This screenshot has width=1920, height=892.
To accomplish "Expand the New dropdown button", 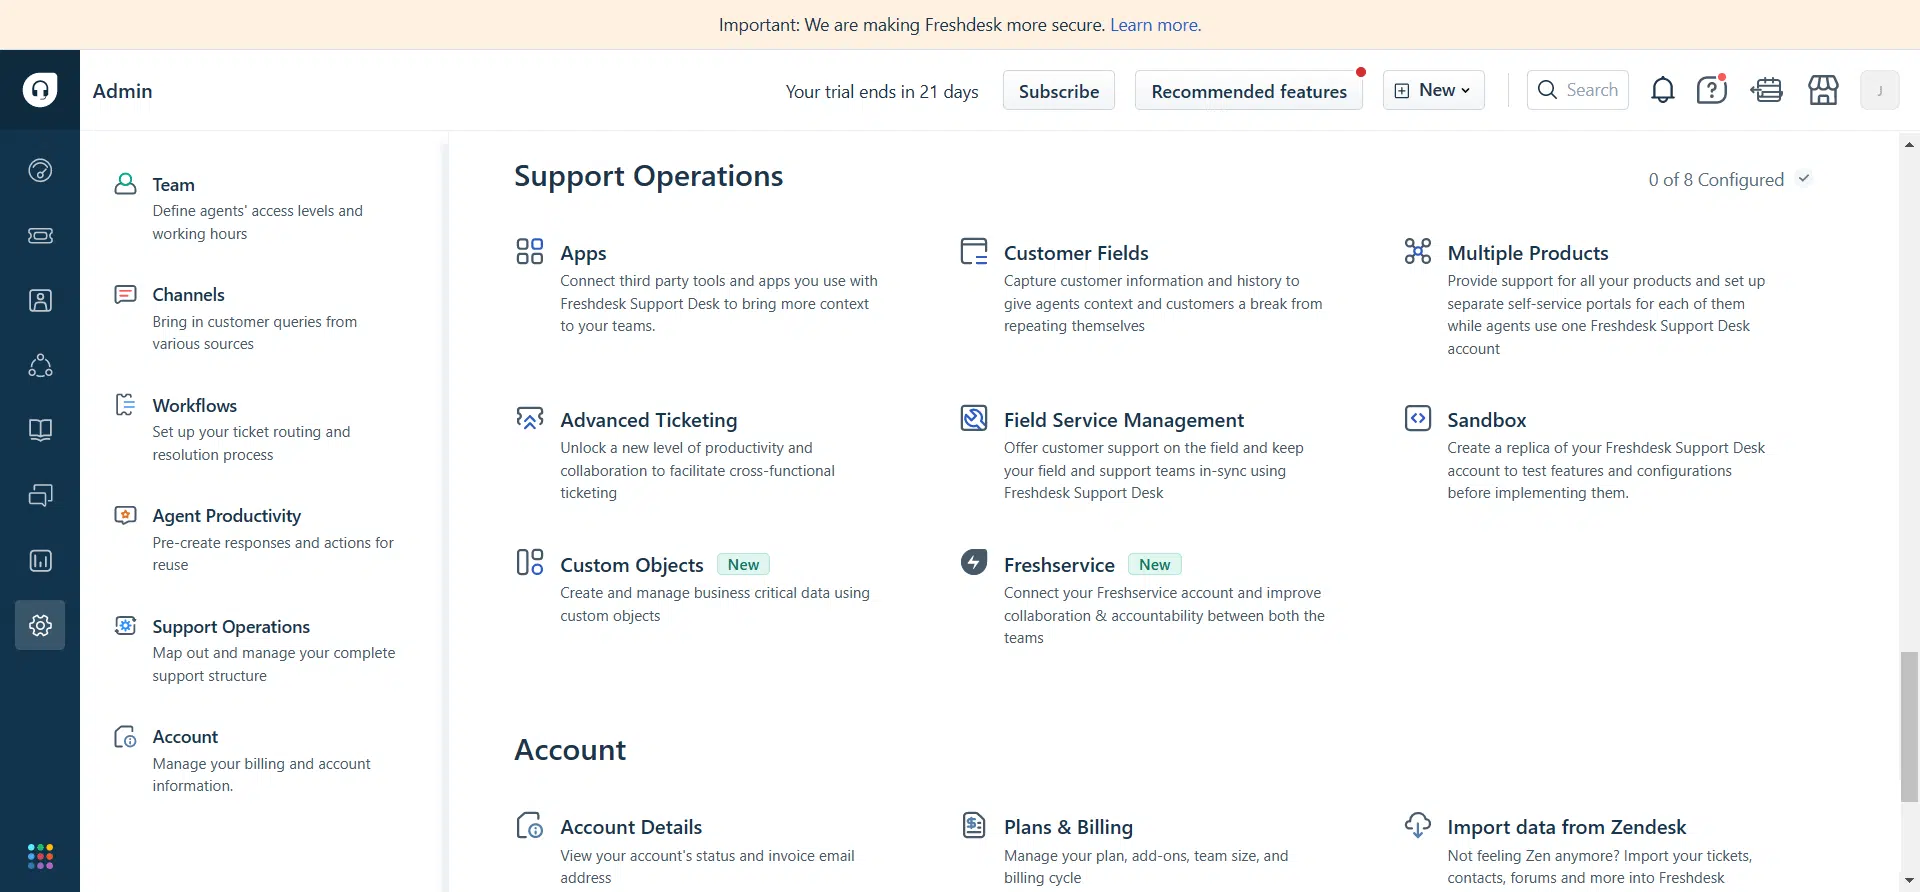I will [1433, 90].
